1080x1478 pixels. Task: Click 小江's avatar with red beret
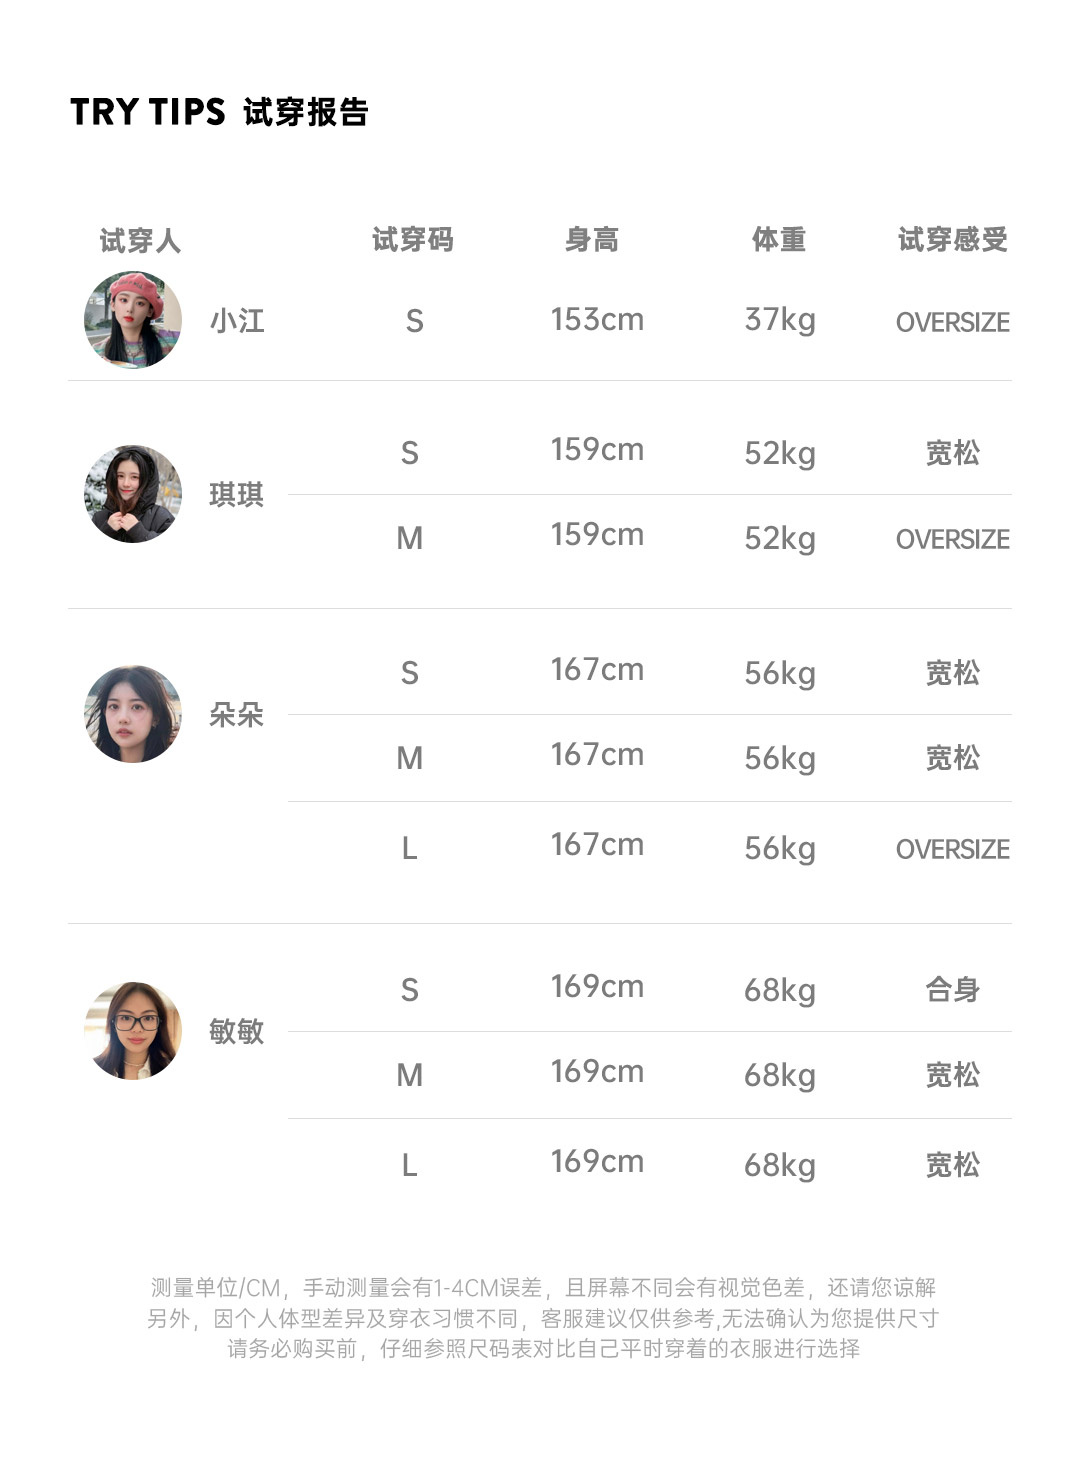coord(133,320)
